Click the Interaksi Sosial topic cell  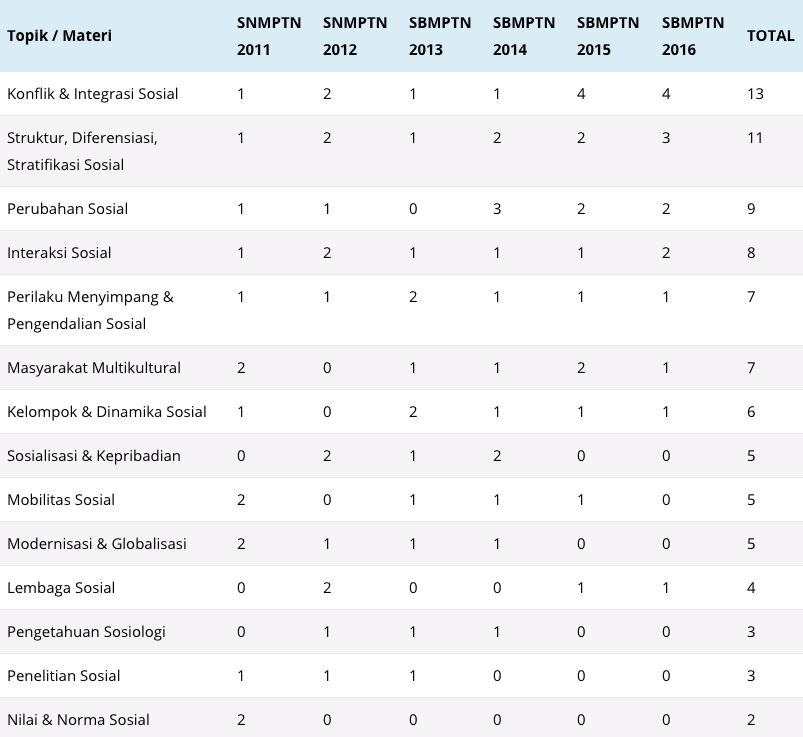click(59, 252)
